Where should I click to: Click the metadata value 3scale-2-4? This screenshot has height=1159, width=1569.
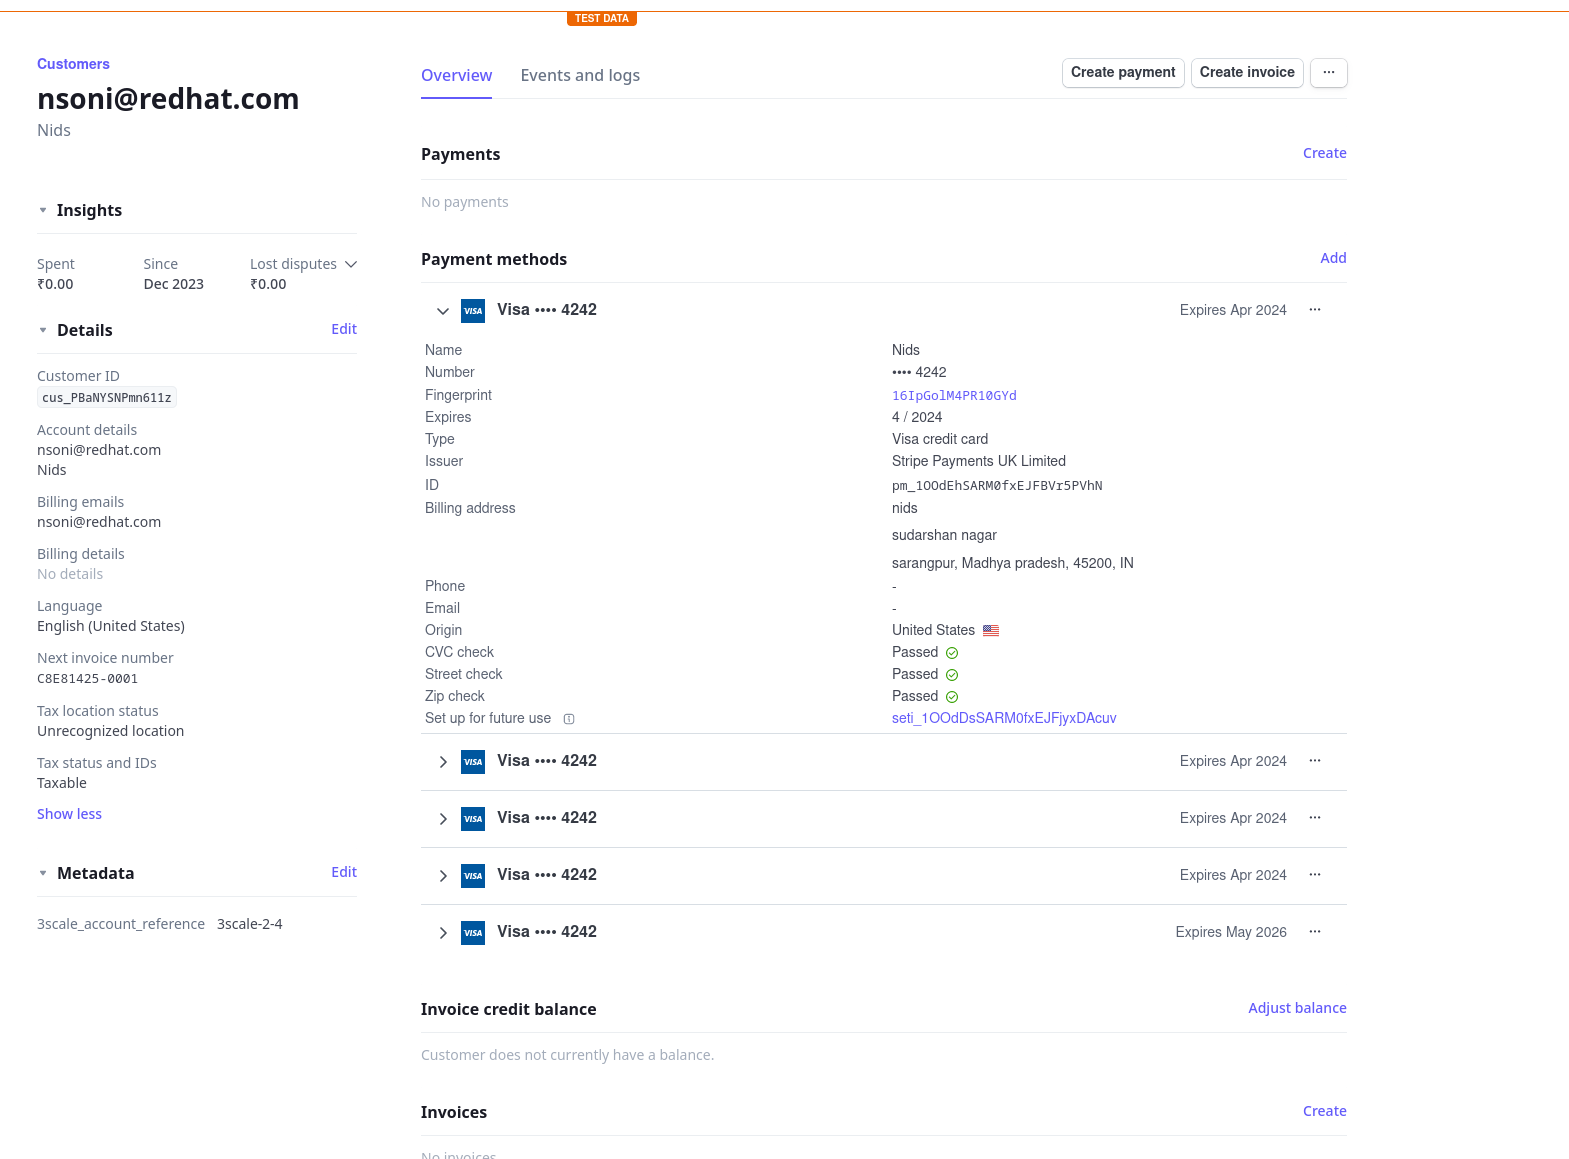250,924
